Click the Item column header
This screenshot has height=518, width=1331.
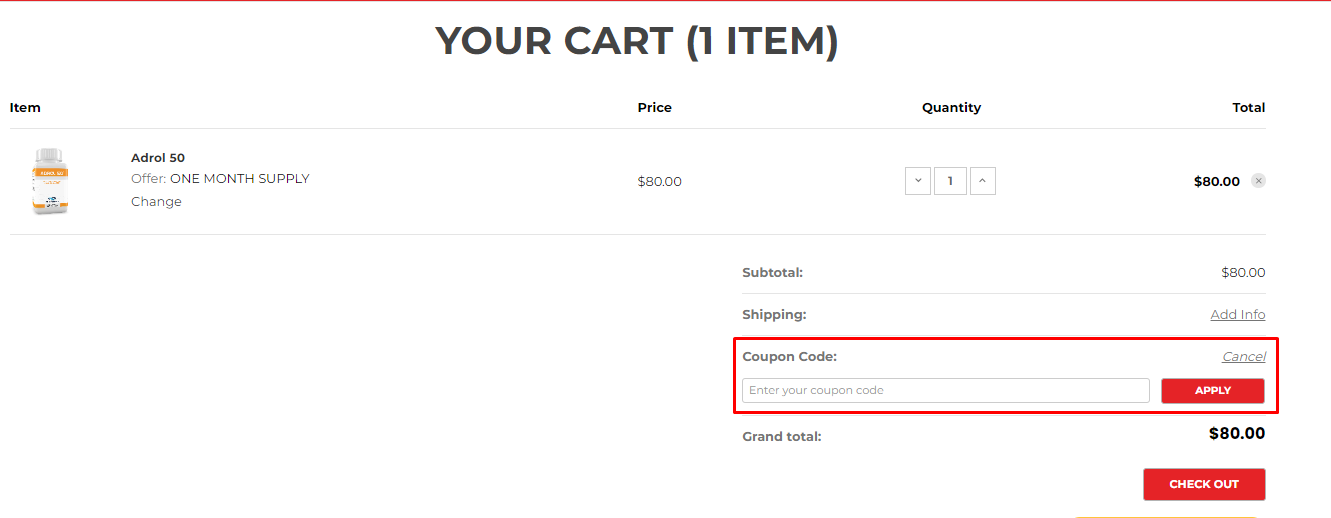[25, 108]
